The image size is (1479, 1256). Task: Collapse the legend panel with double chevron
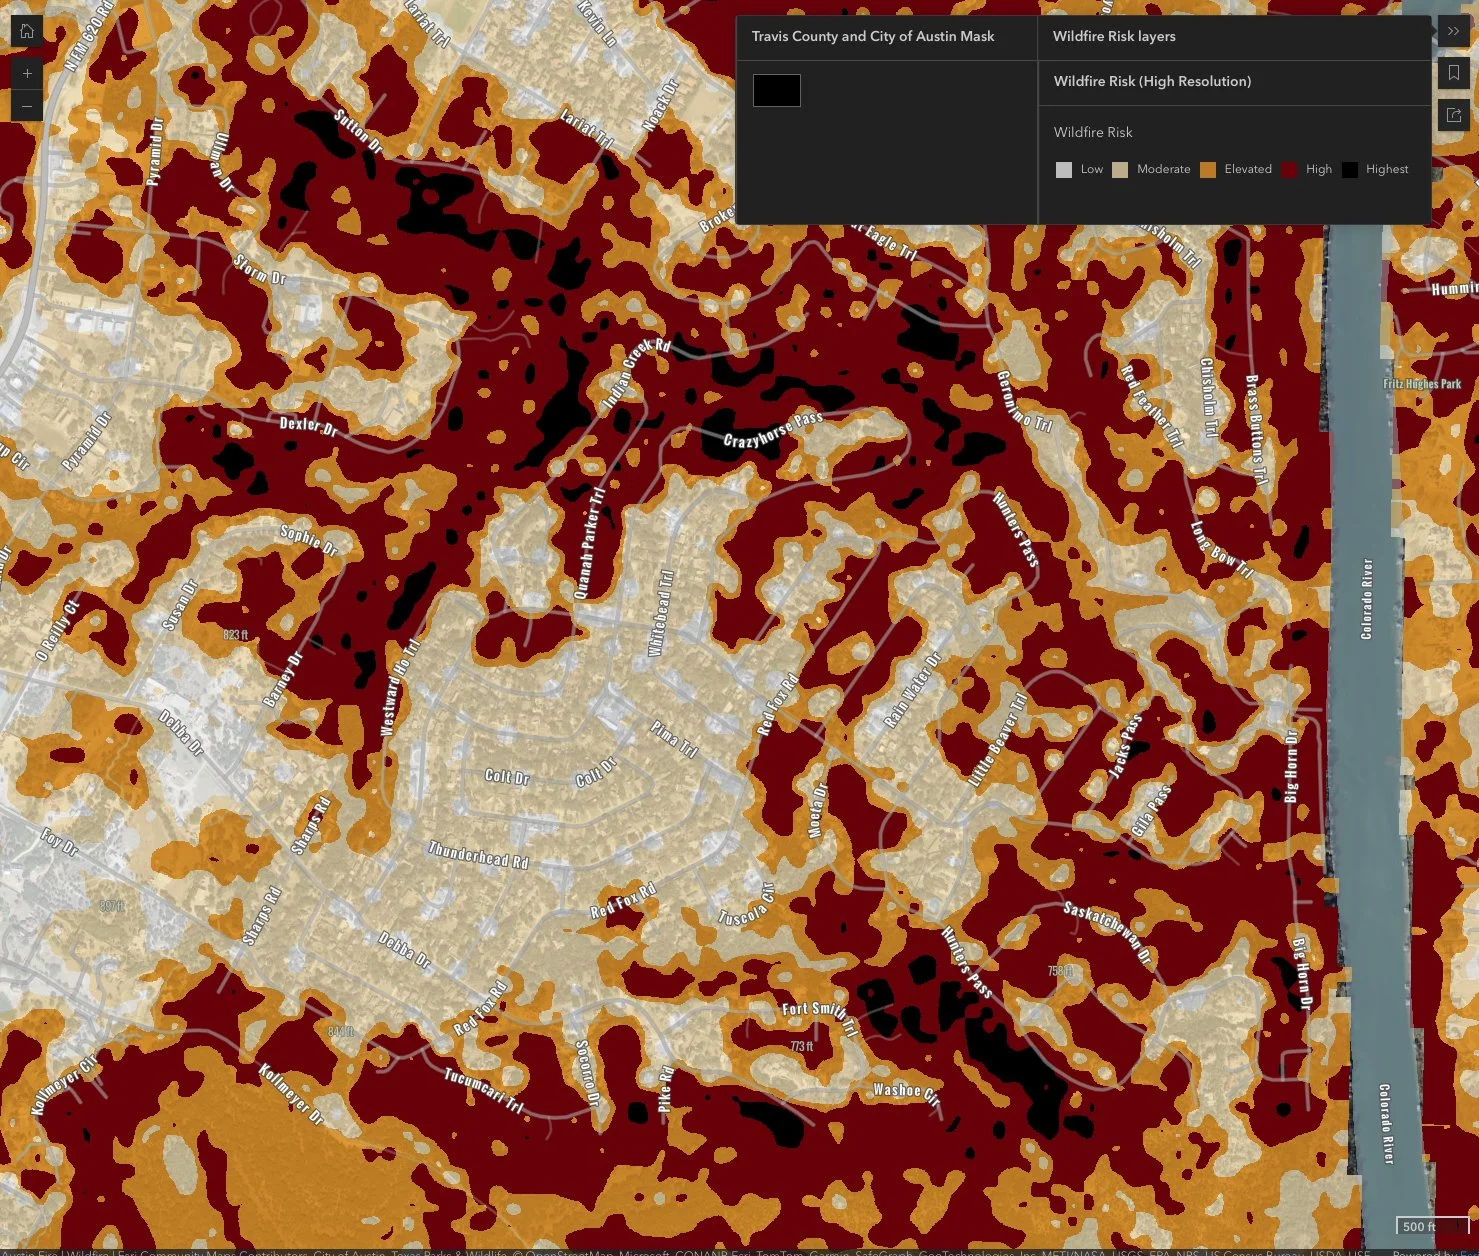(1453, 31)
